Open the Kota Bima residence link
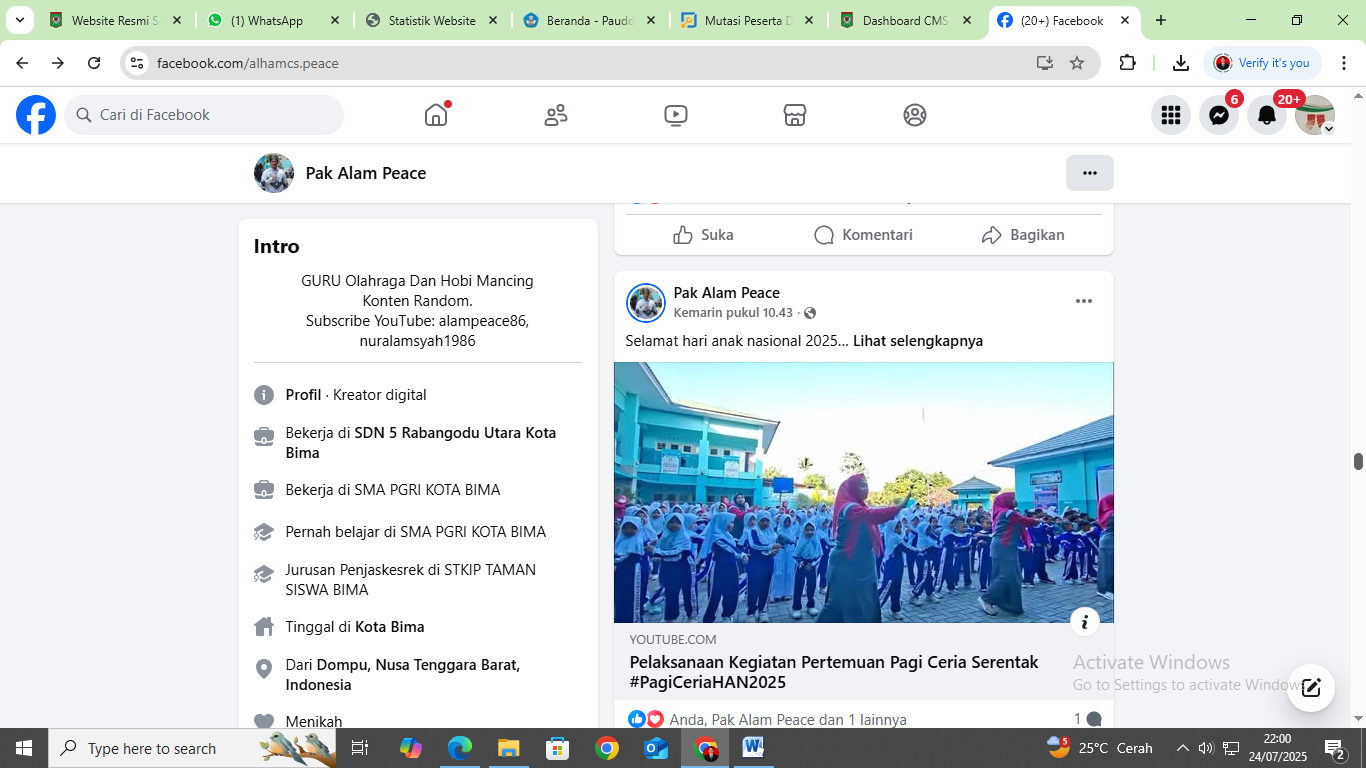 point(390,627)
